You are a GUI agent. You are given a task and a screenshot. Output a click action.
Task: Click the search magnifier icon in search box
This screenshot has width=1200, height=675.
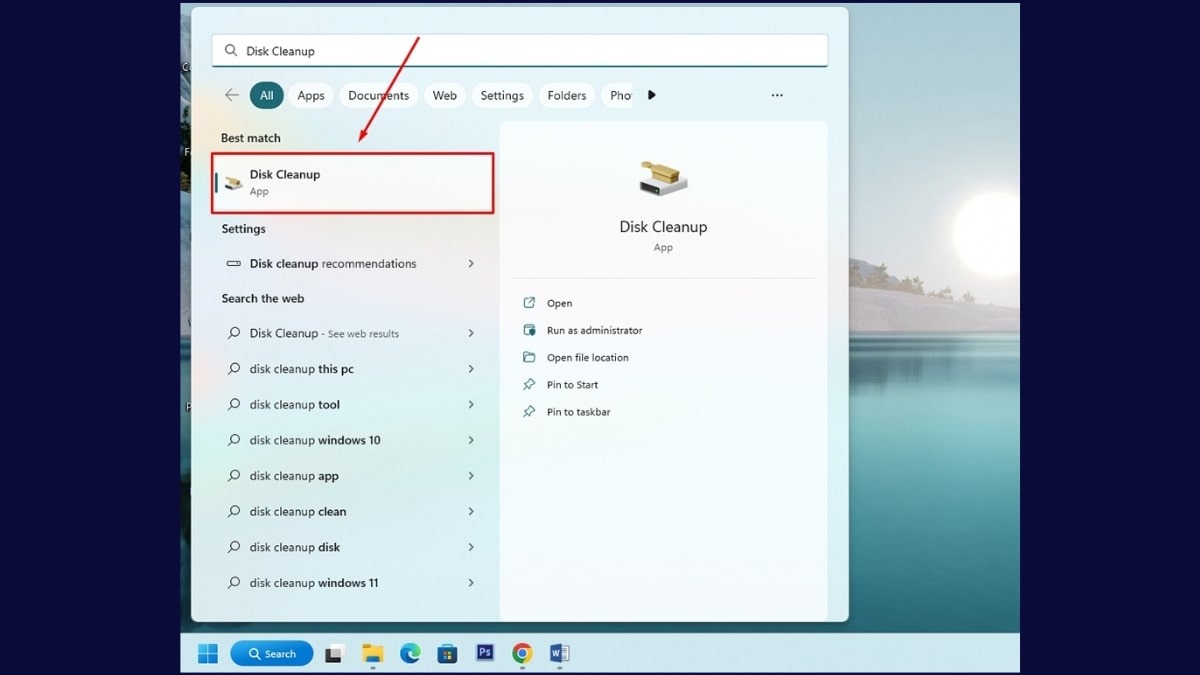[231, 51]
